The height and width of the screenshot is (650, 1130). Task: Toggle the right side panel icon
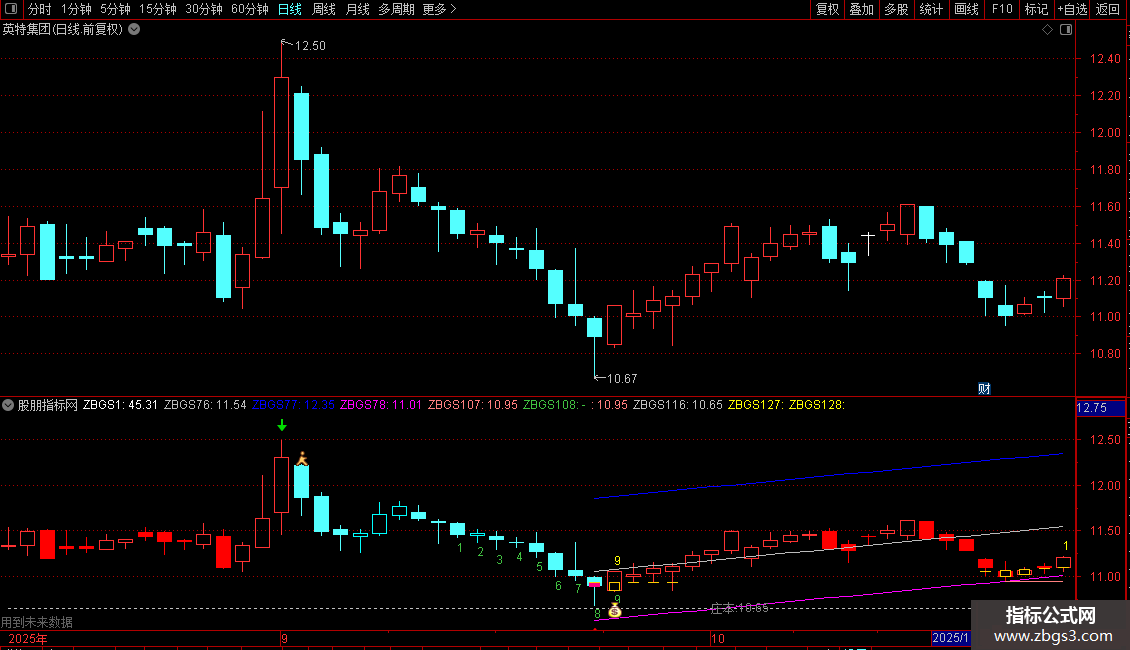click(x=1066, y=30)
